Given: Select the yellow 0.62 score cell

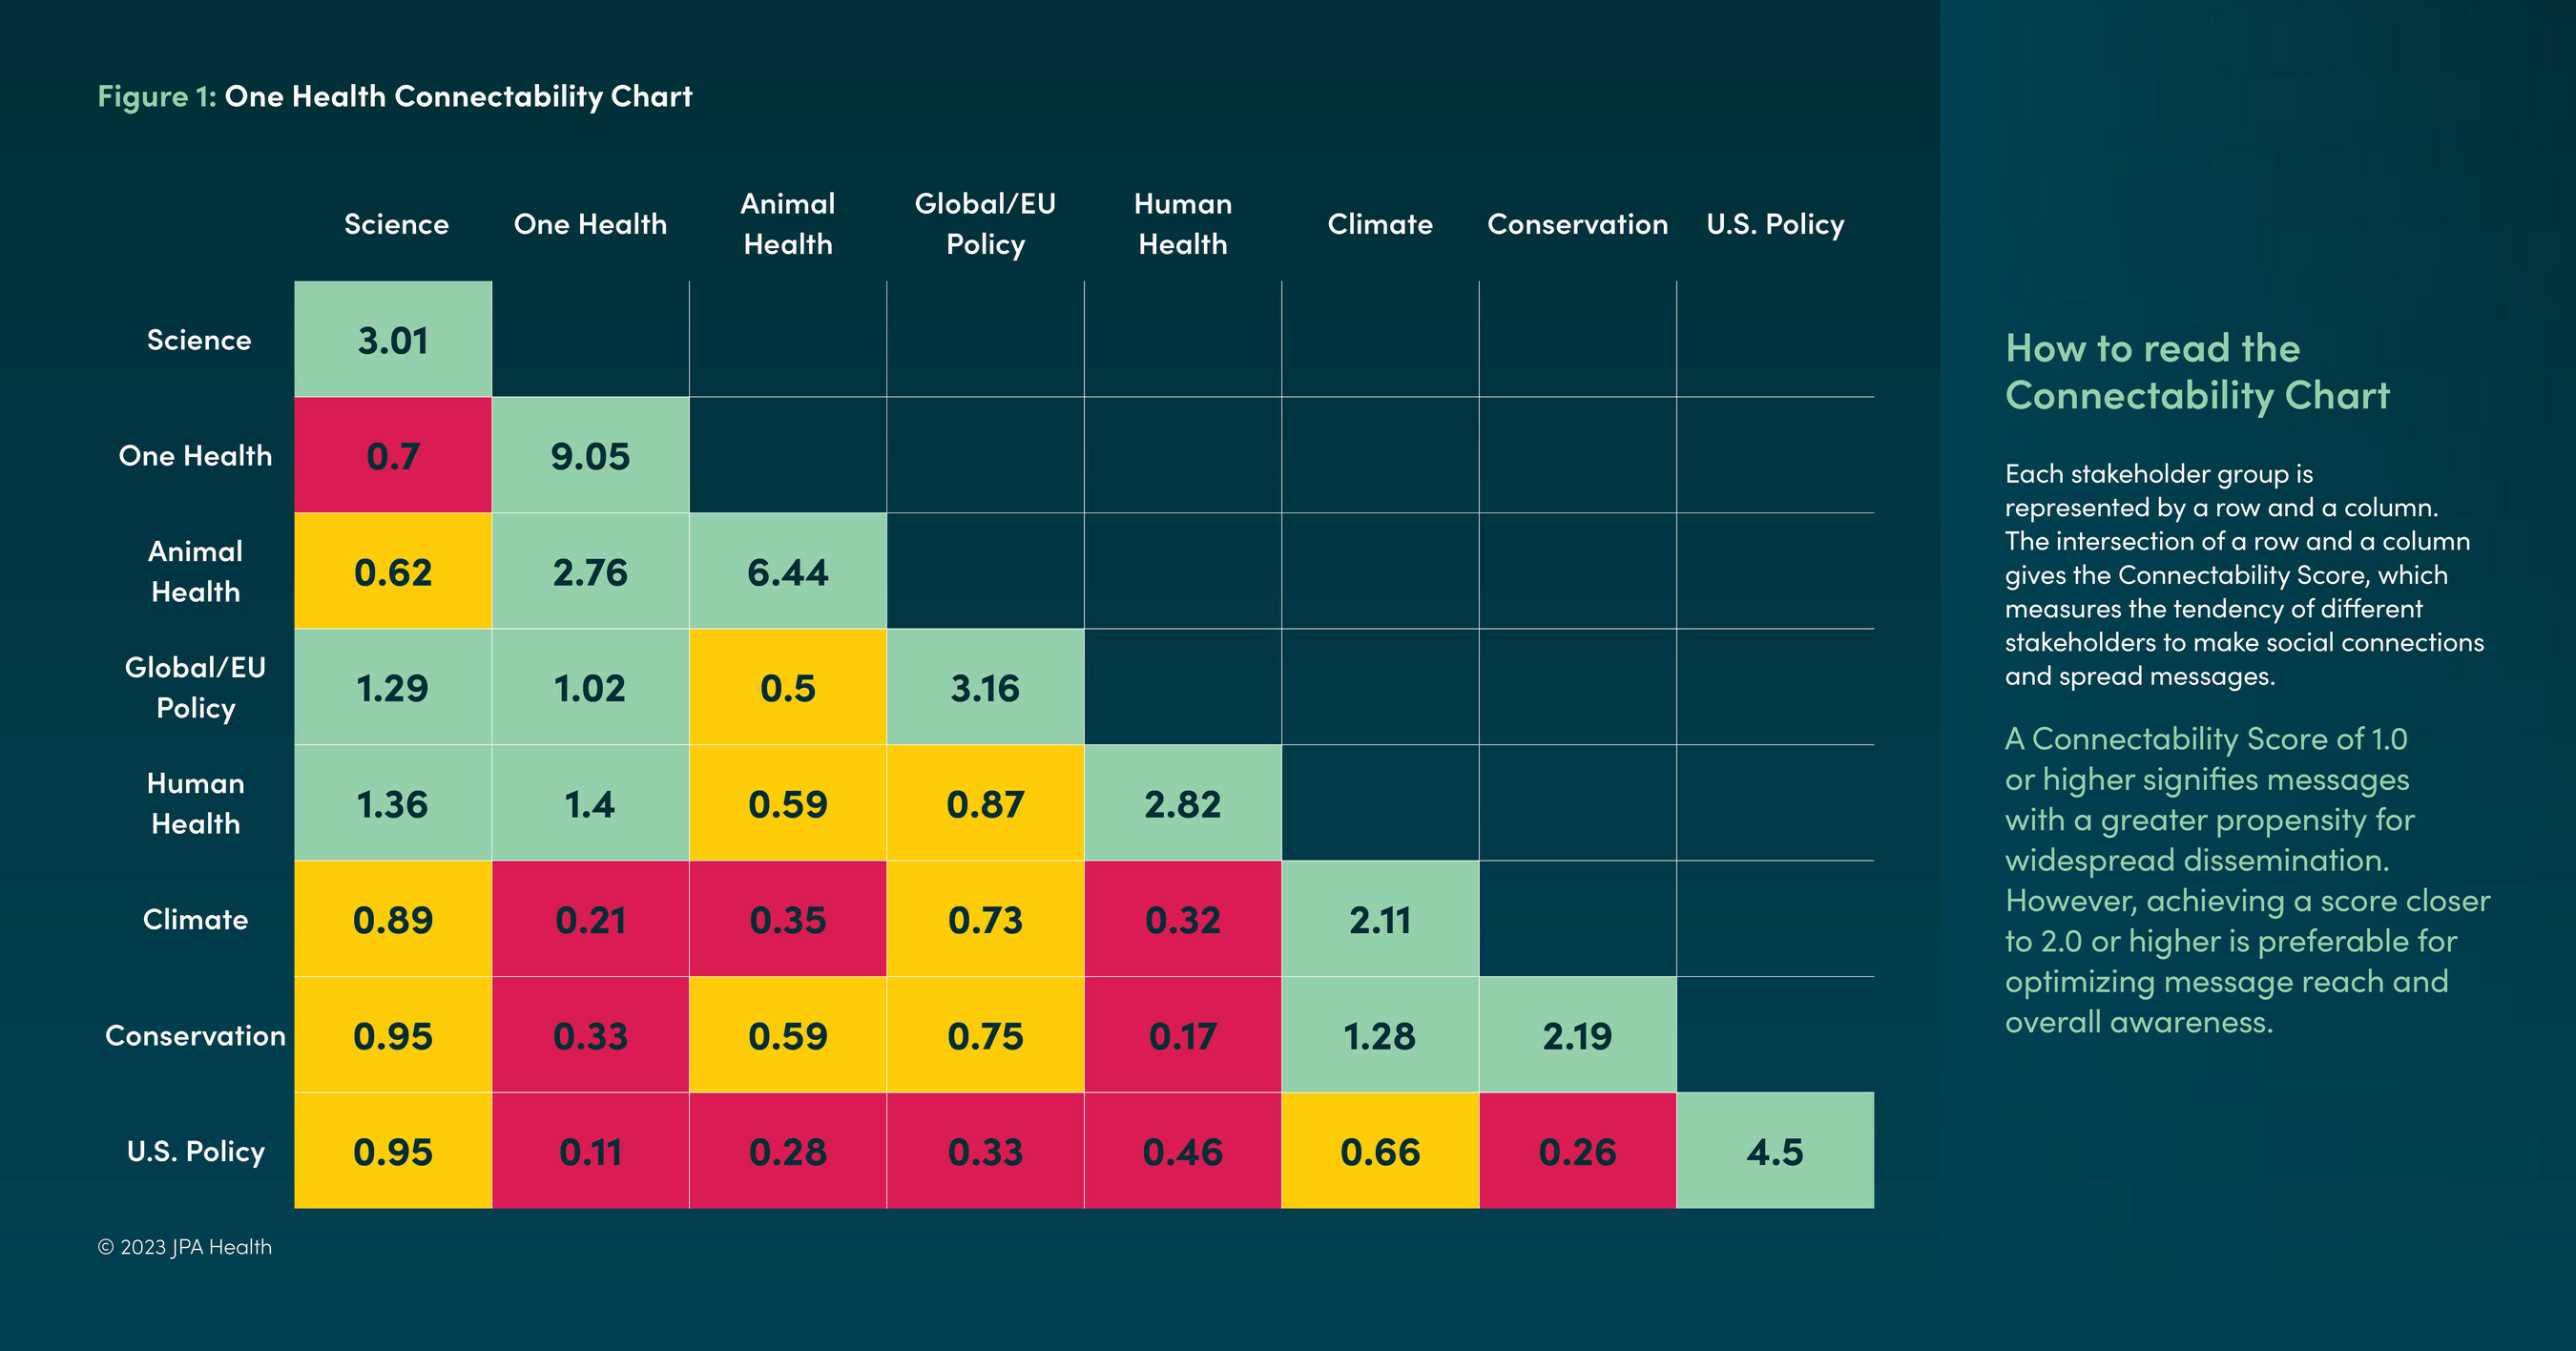Looking at the screenshot, I should (x=393, y=572).
